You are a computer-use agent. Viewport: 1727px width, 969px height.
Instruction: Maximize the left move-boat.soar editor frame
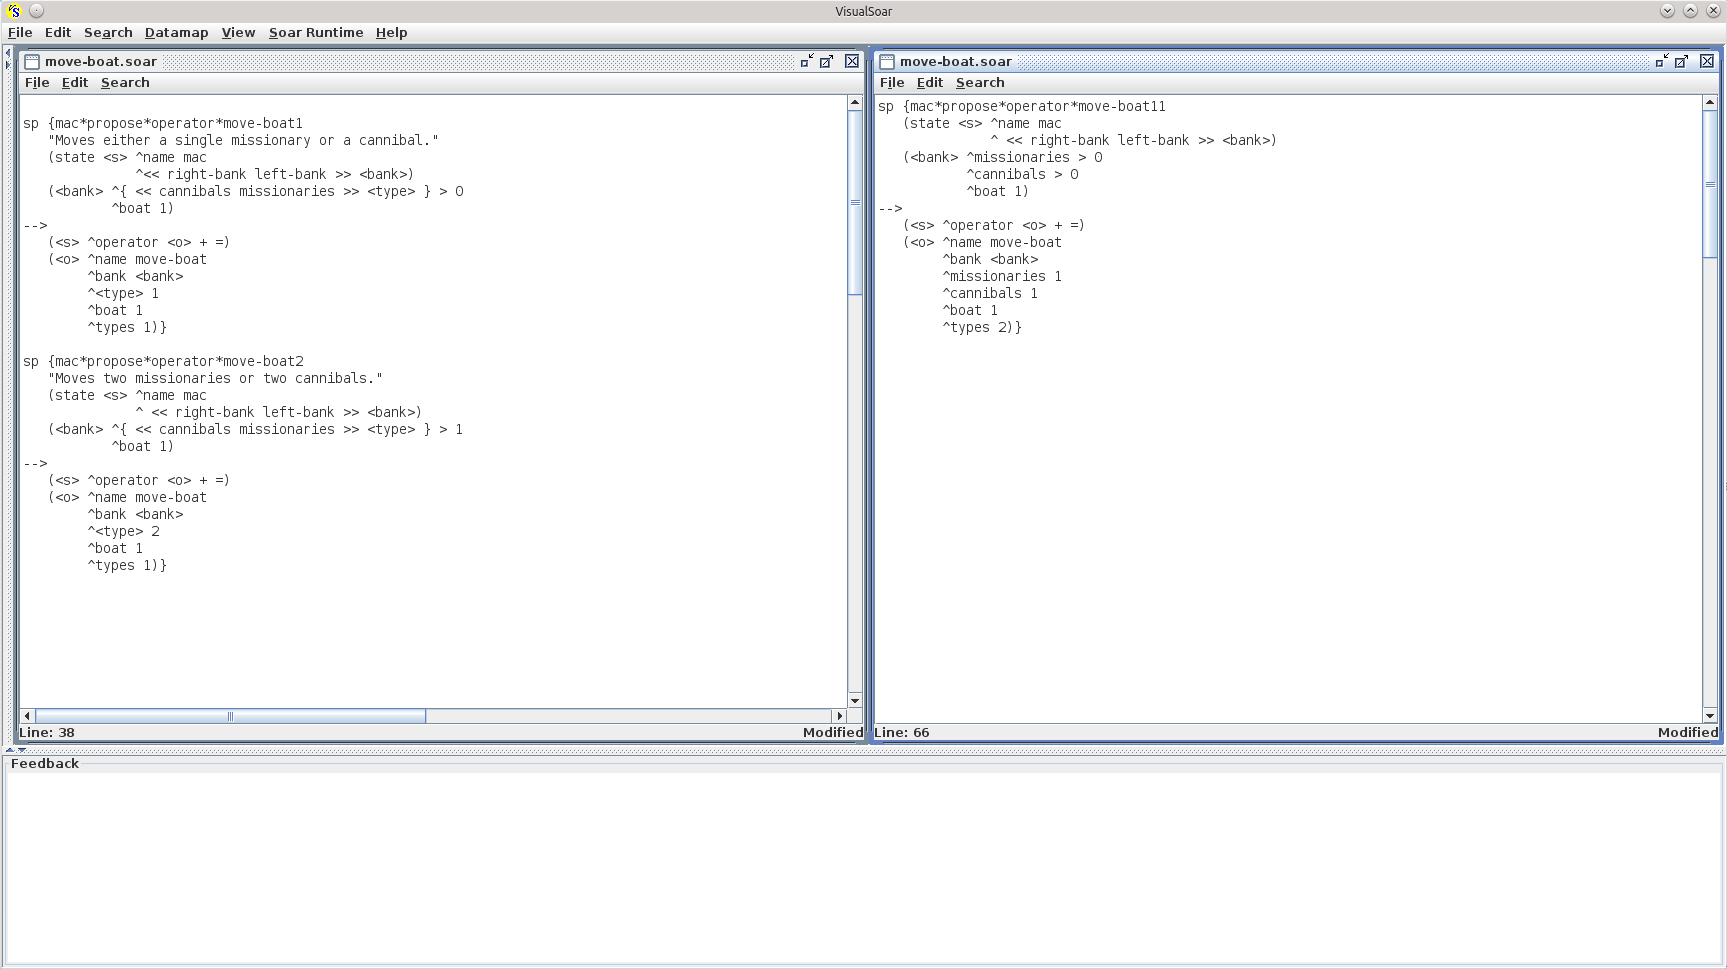tap(827, 61)
